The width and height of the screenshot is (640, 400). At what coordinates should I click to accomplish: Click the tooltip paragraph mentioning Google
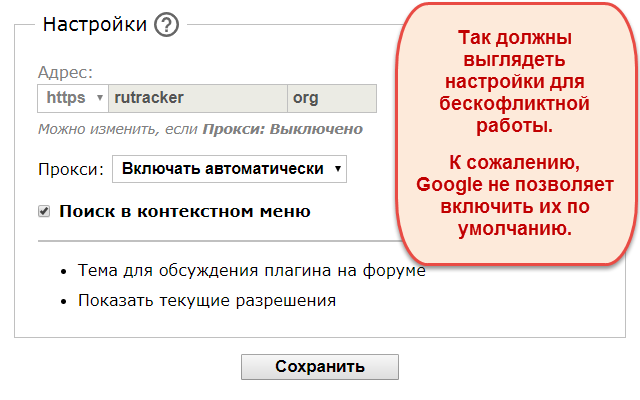point(515,196)
